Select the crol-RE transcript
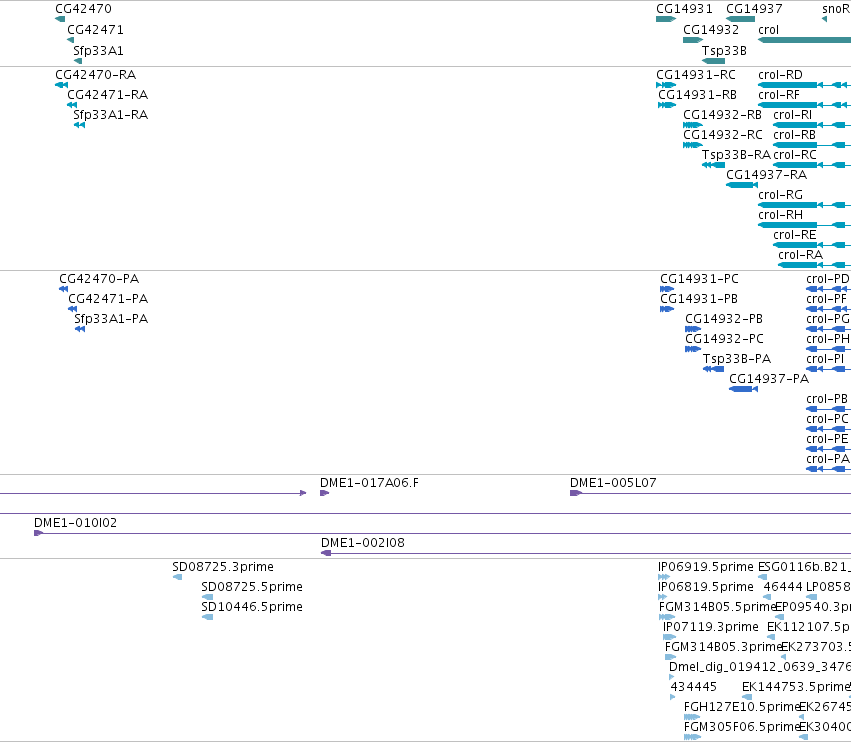851x742 pixels. coord(795,236)
